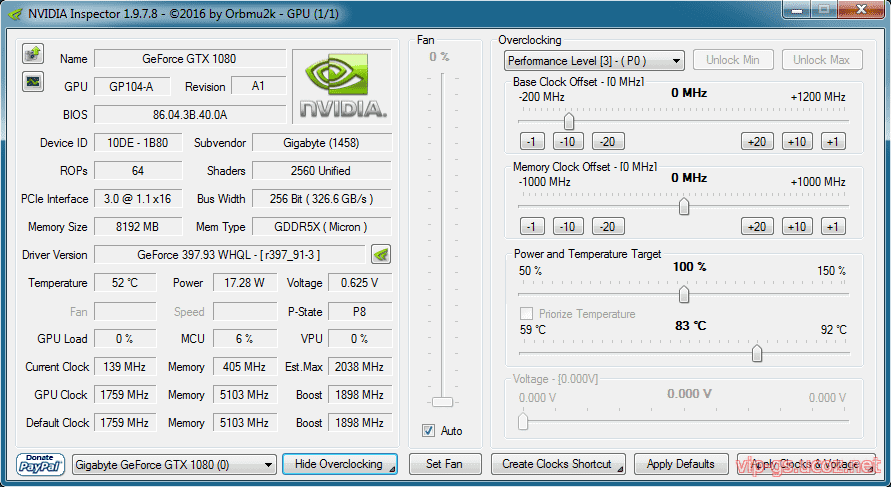Viewport: 891px width, 487px height.
Task: Click the Revision value A1
Action: [259, 86]
